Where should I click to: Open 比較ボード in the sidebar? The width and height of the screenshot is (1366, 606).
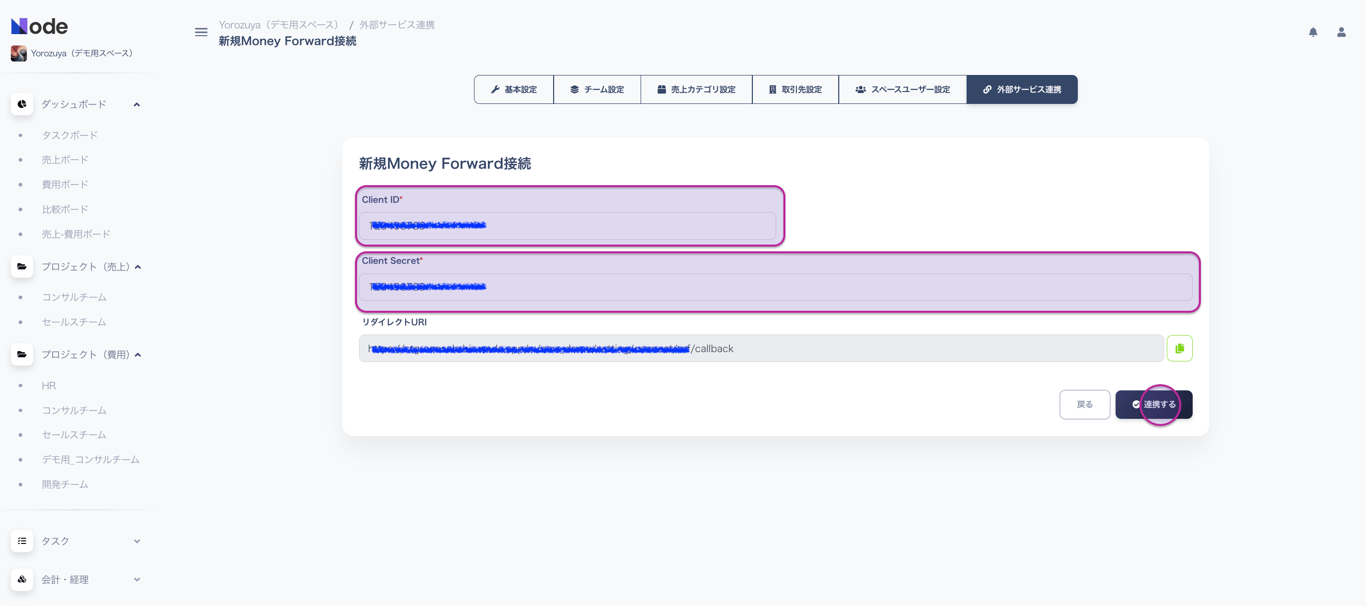coord(65,209)
